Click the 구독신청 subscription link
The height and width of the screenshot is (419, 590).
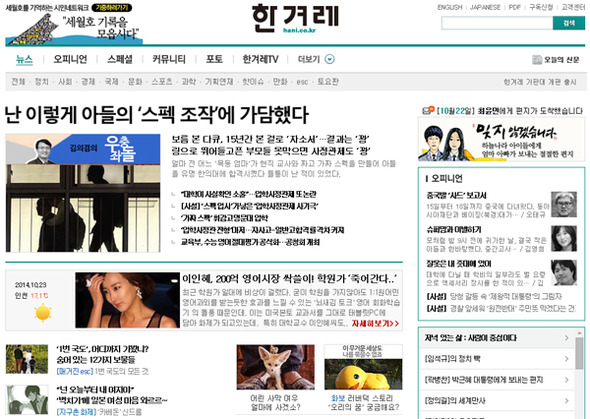(x=541, y=7)
